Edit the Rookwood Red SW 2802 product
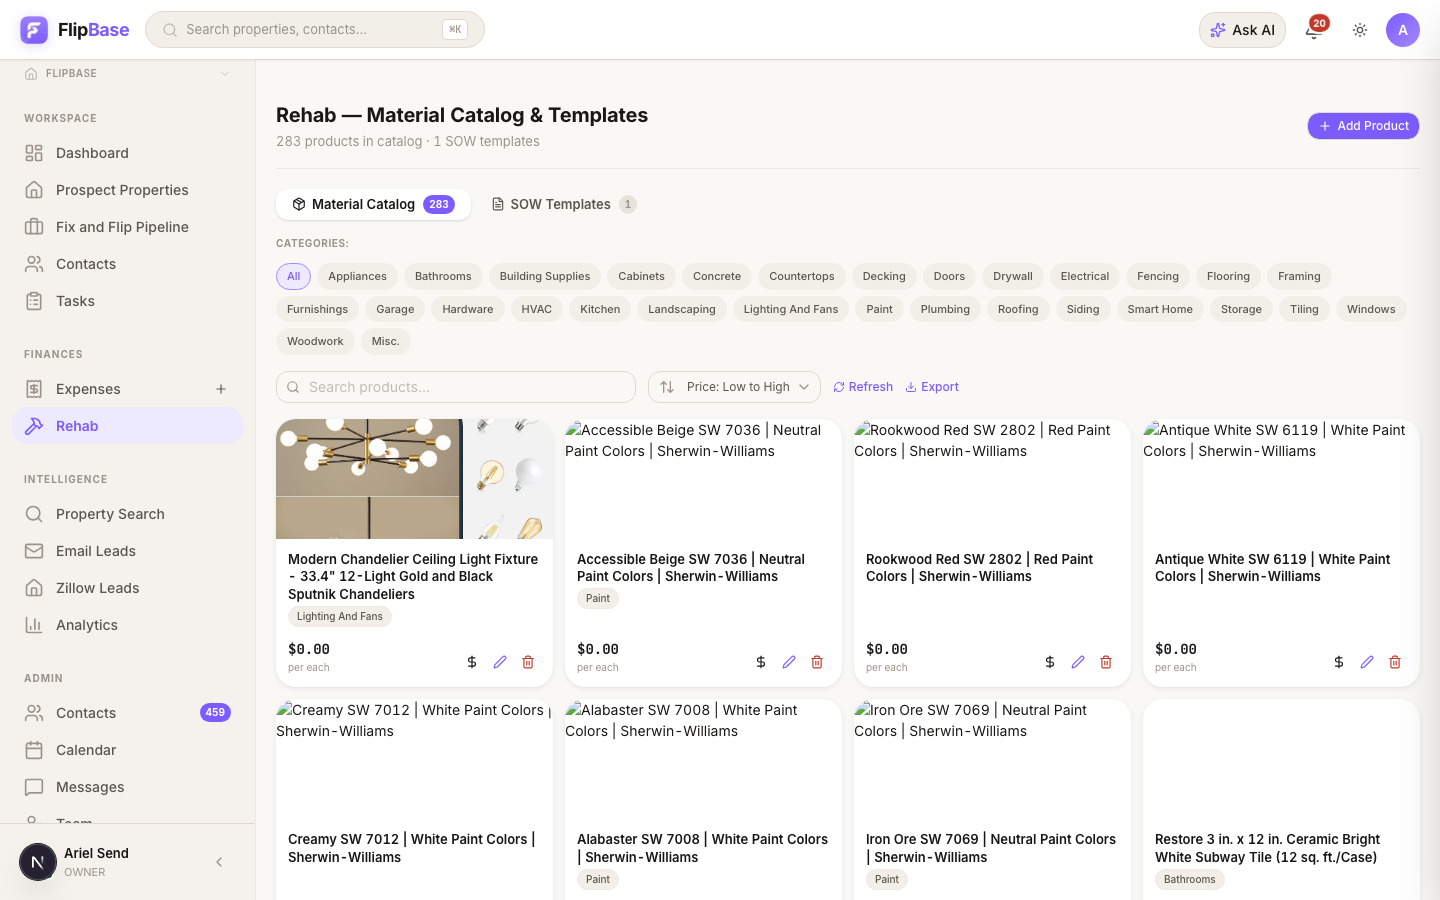This screenshot has height=900, width=1440. coord(1078,662)
